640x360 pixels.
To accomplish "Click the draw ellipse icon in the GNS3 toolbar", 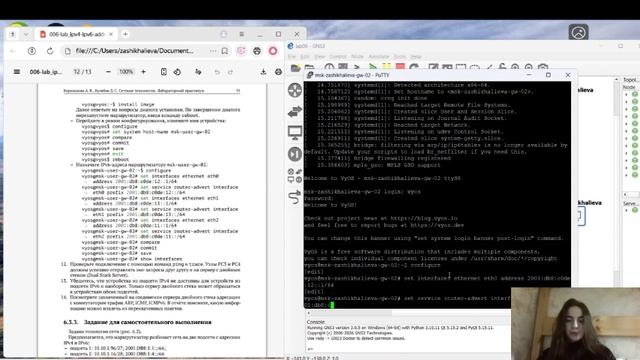I will [x=474, y=67].
